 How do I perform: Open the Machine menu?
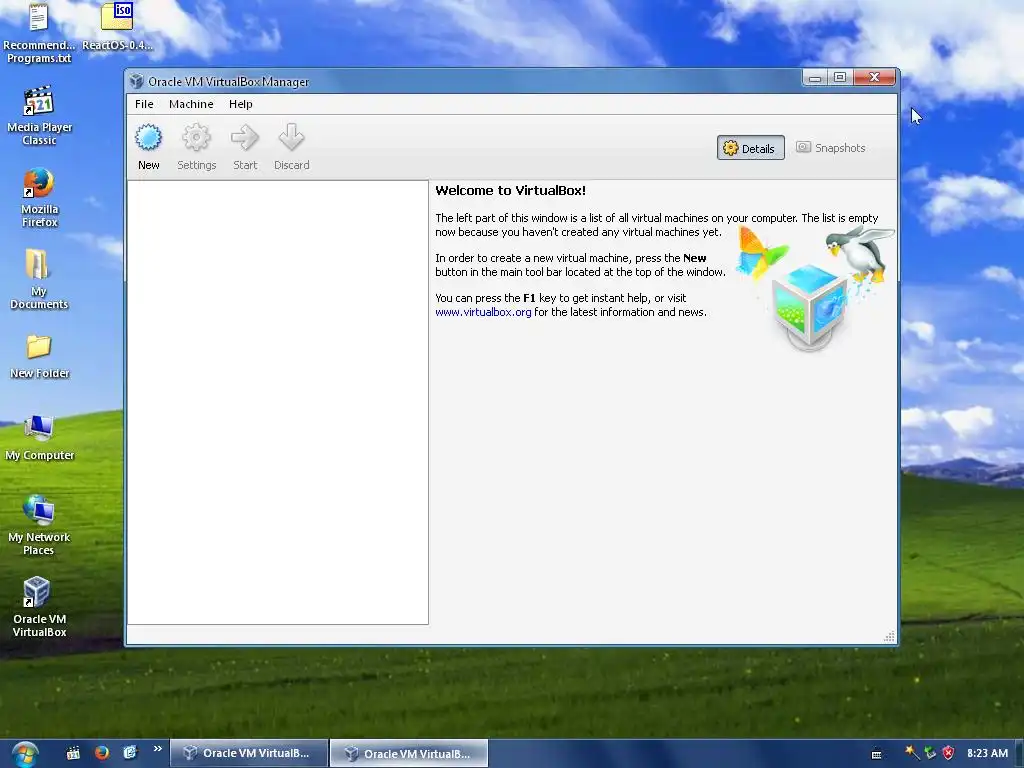coord(191,104)
